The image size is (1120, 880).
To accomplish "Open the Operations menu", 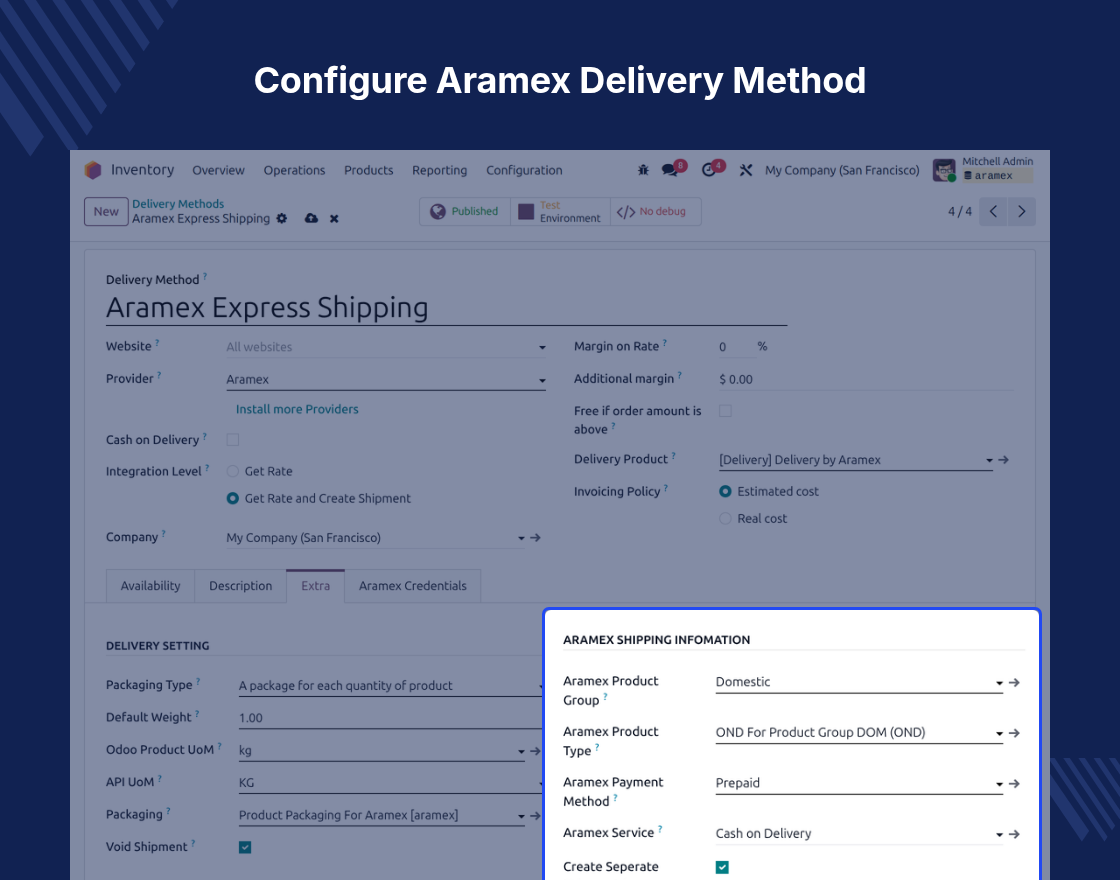I will click(x=294, y=170).
